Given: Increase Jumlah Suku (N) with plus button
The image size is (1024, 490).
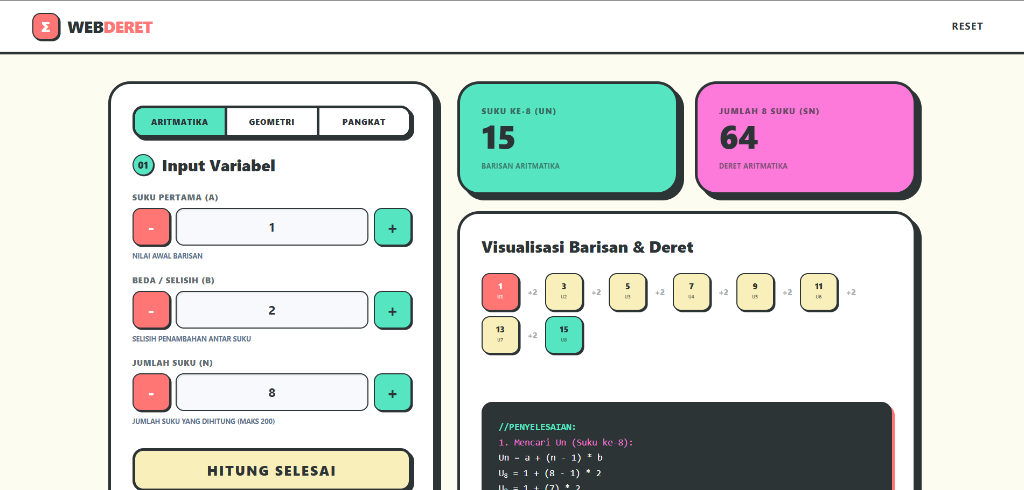Looking at the screenshot, I should (392, 392).
